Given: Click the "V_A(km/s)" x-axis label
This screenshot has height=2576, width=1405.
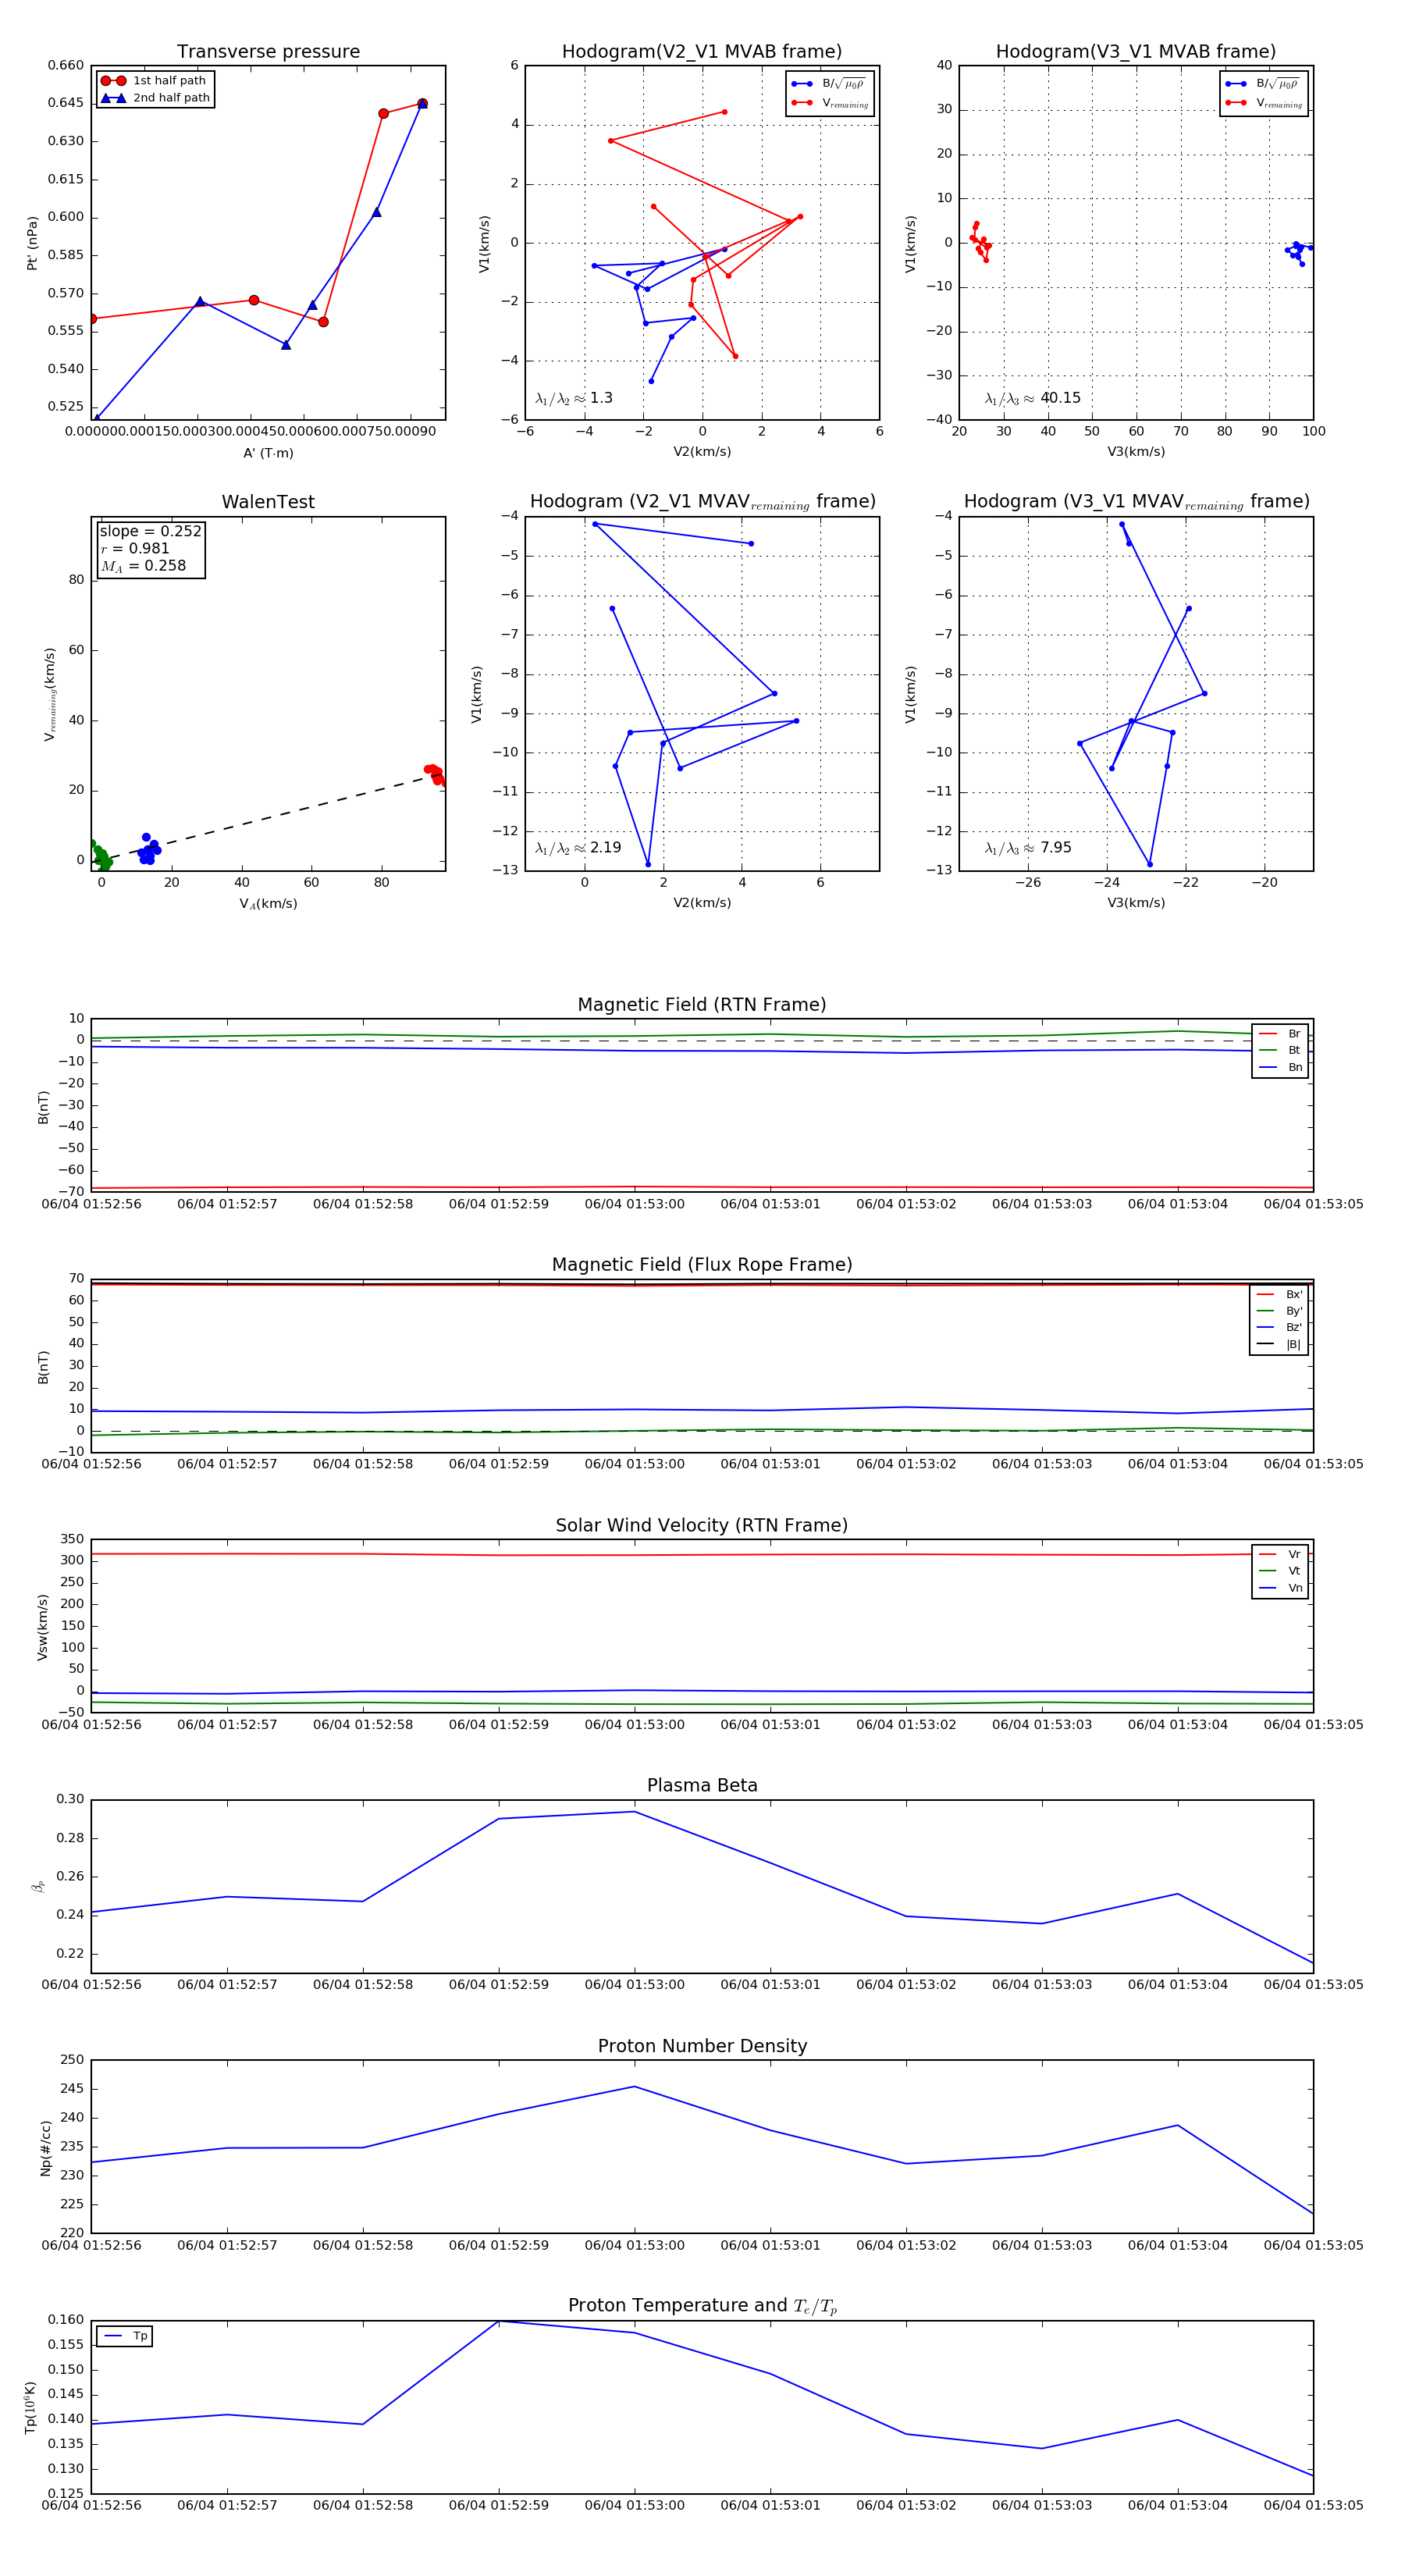Looking at the screenshot, I should point(268,904).
